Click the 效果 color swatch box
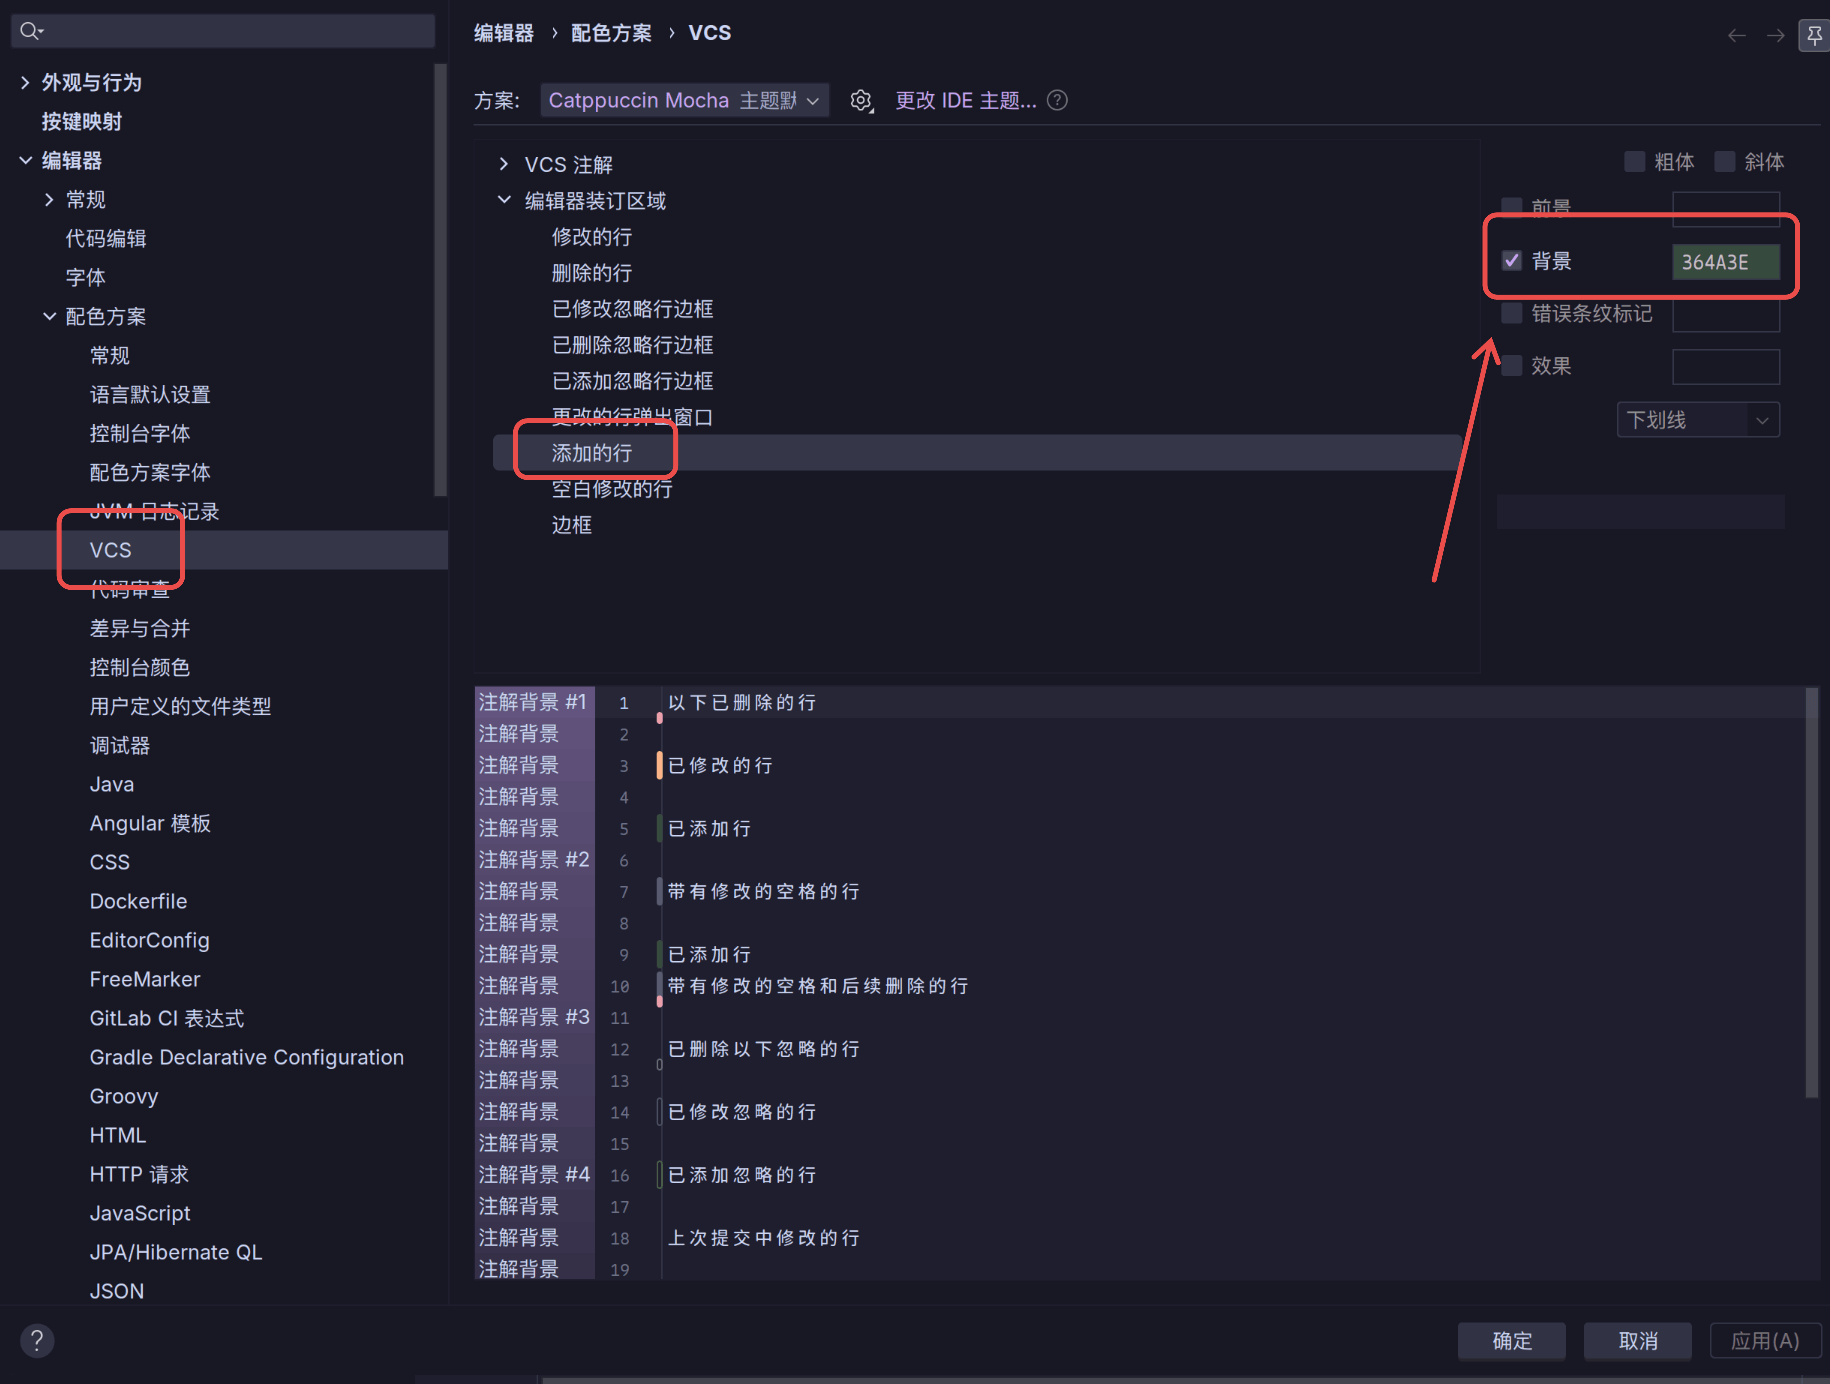Screen dimensions: 1830x1384 [x=1726, y=367]
